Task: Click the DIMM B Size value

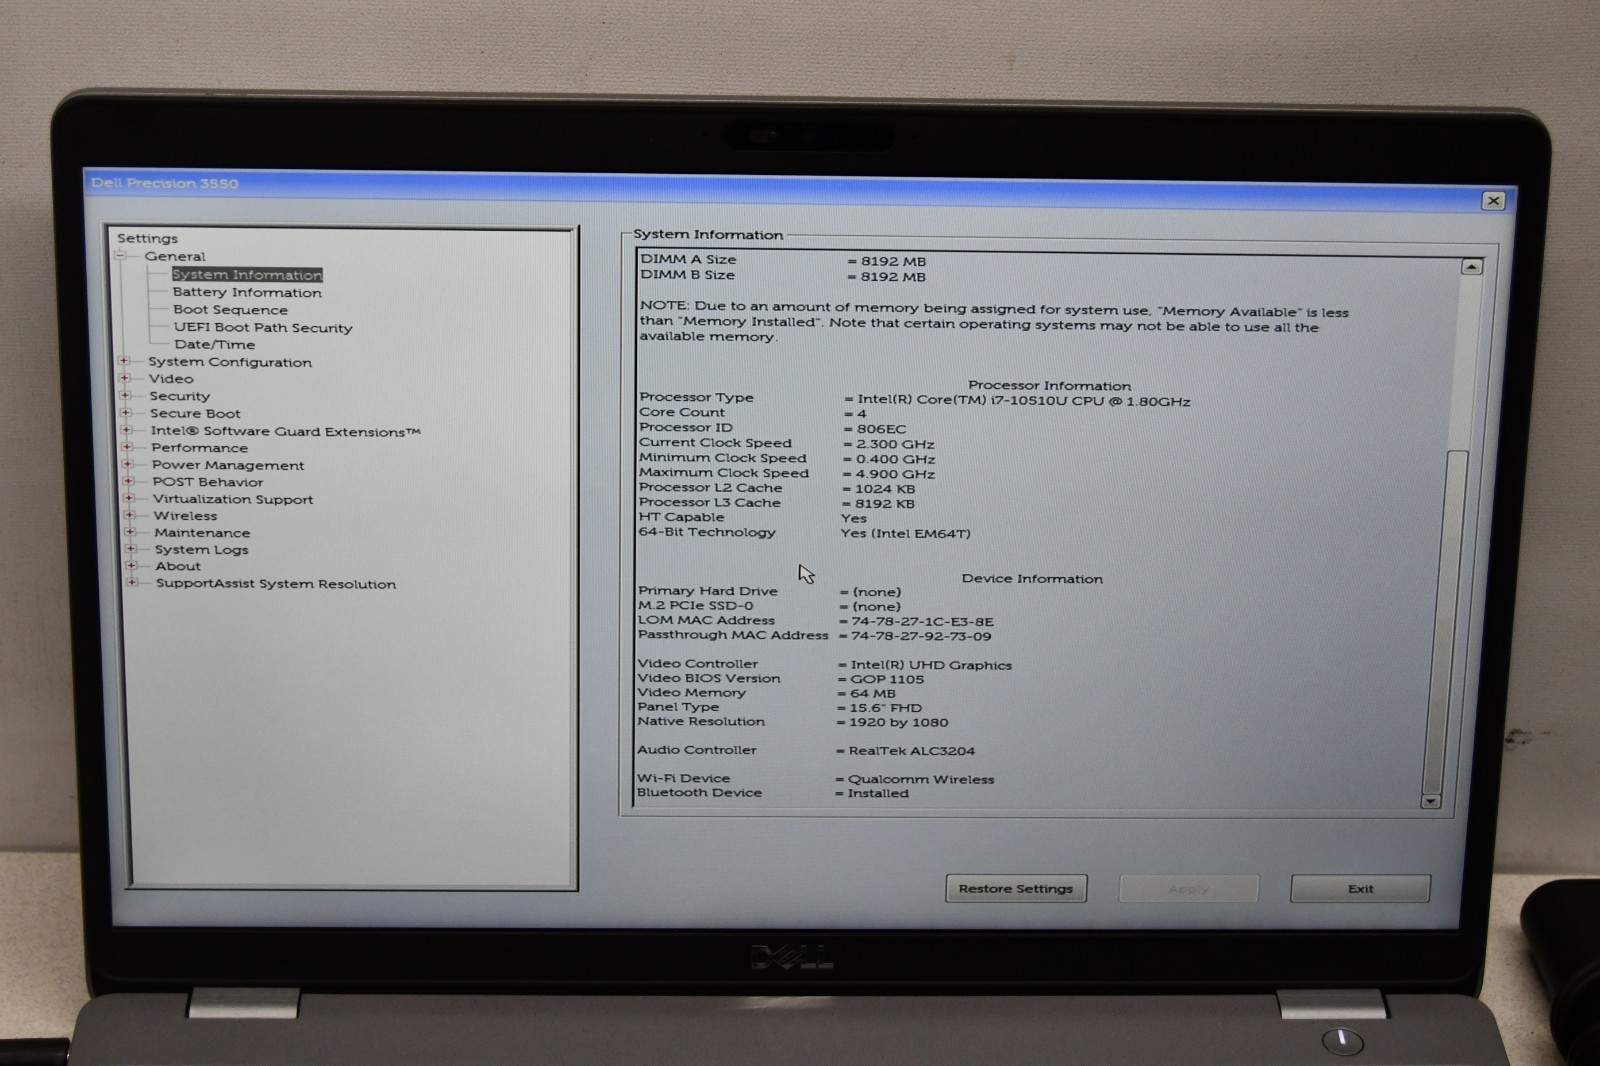Action: (893, 277)
